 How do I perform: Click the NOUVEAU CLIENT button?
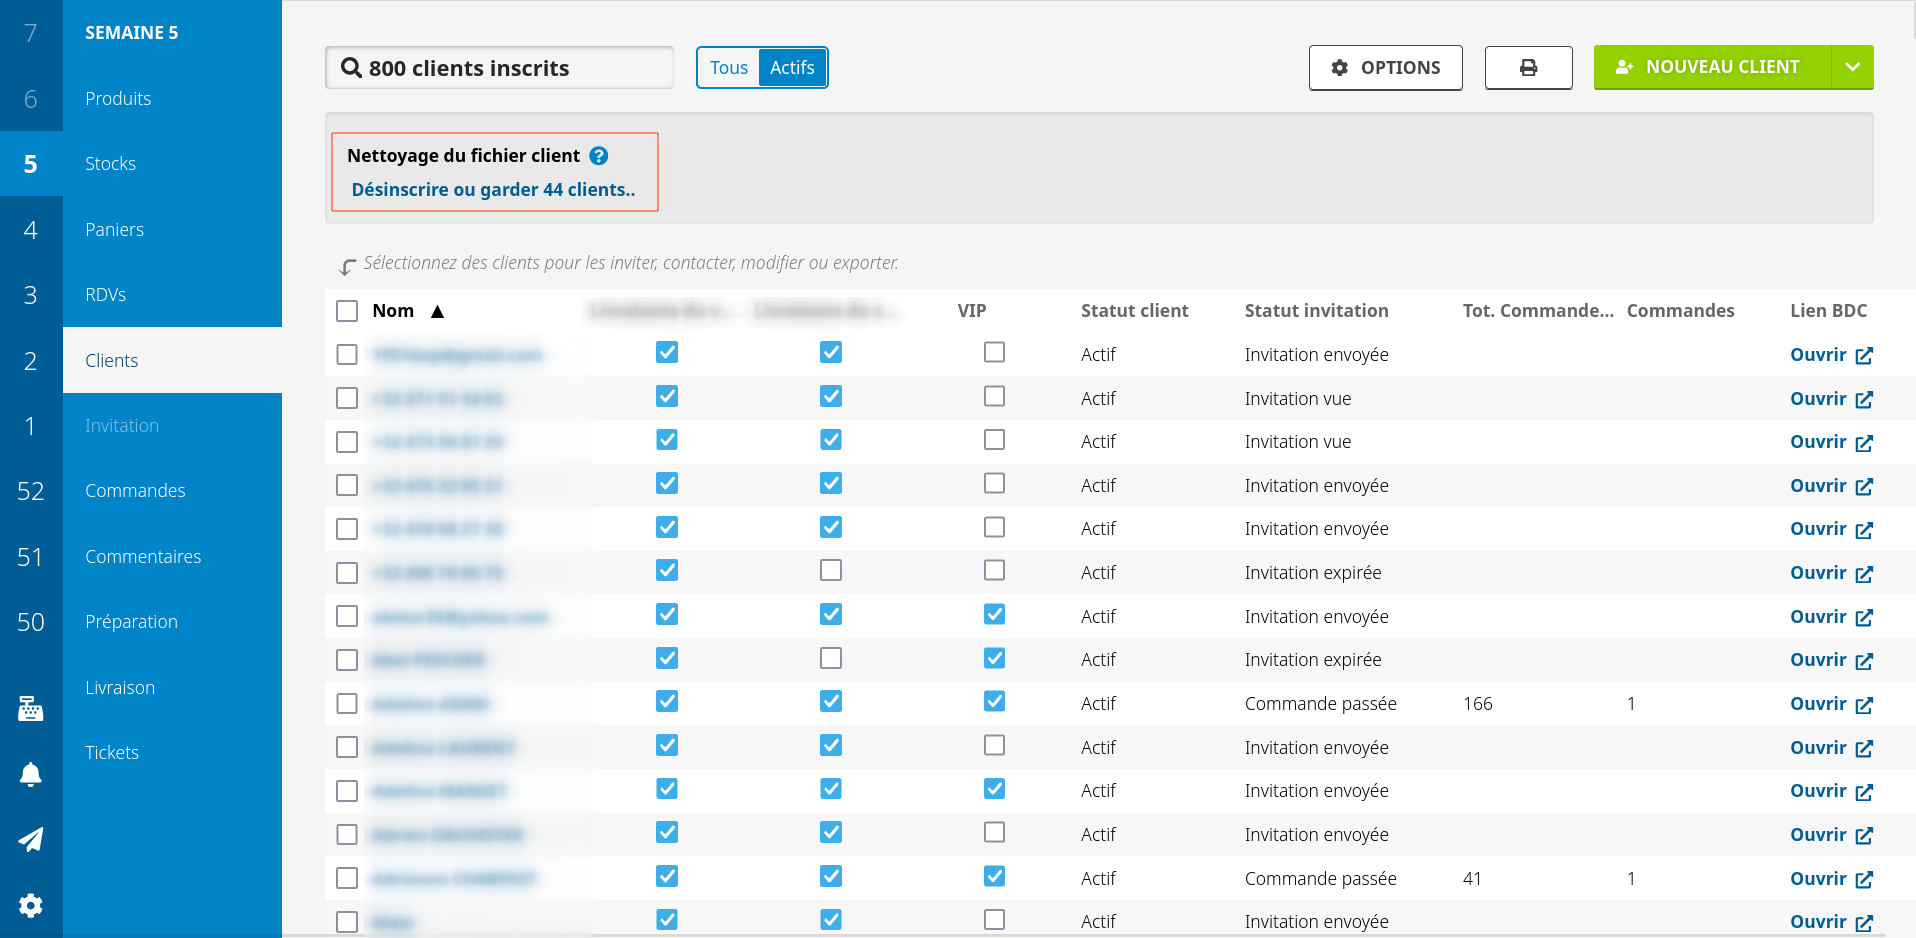[x=1711, y=68]
